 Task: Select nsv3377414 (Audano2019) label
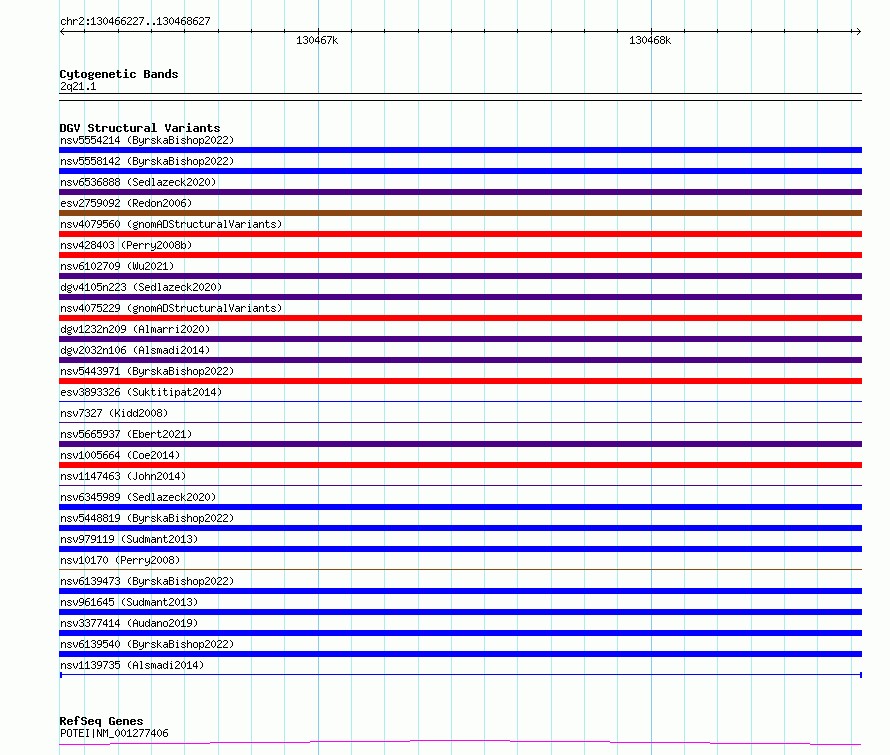129,623
